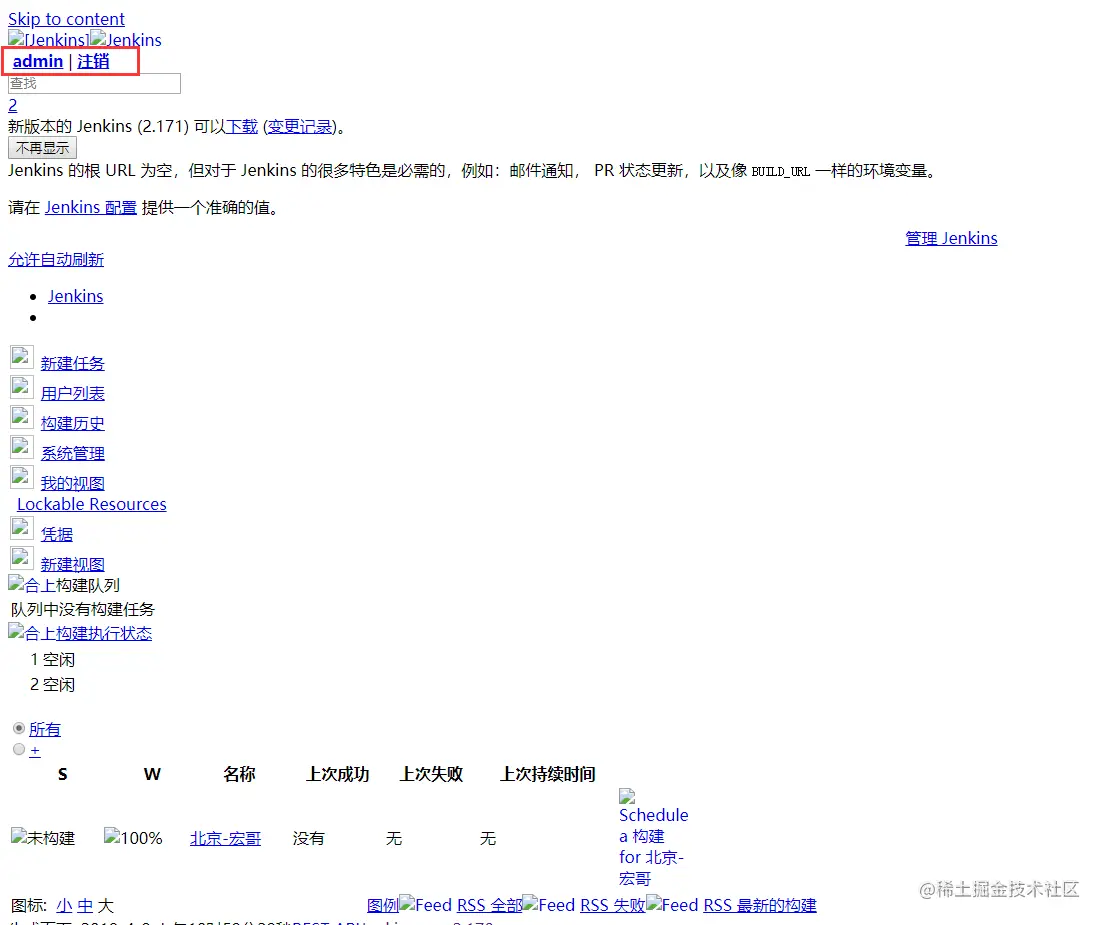
Task: Set icon size to 小
Action: pos(64,905)
